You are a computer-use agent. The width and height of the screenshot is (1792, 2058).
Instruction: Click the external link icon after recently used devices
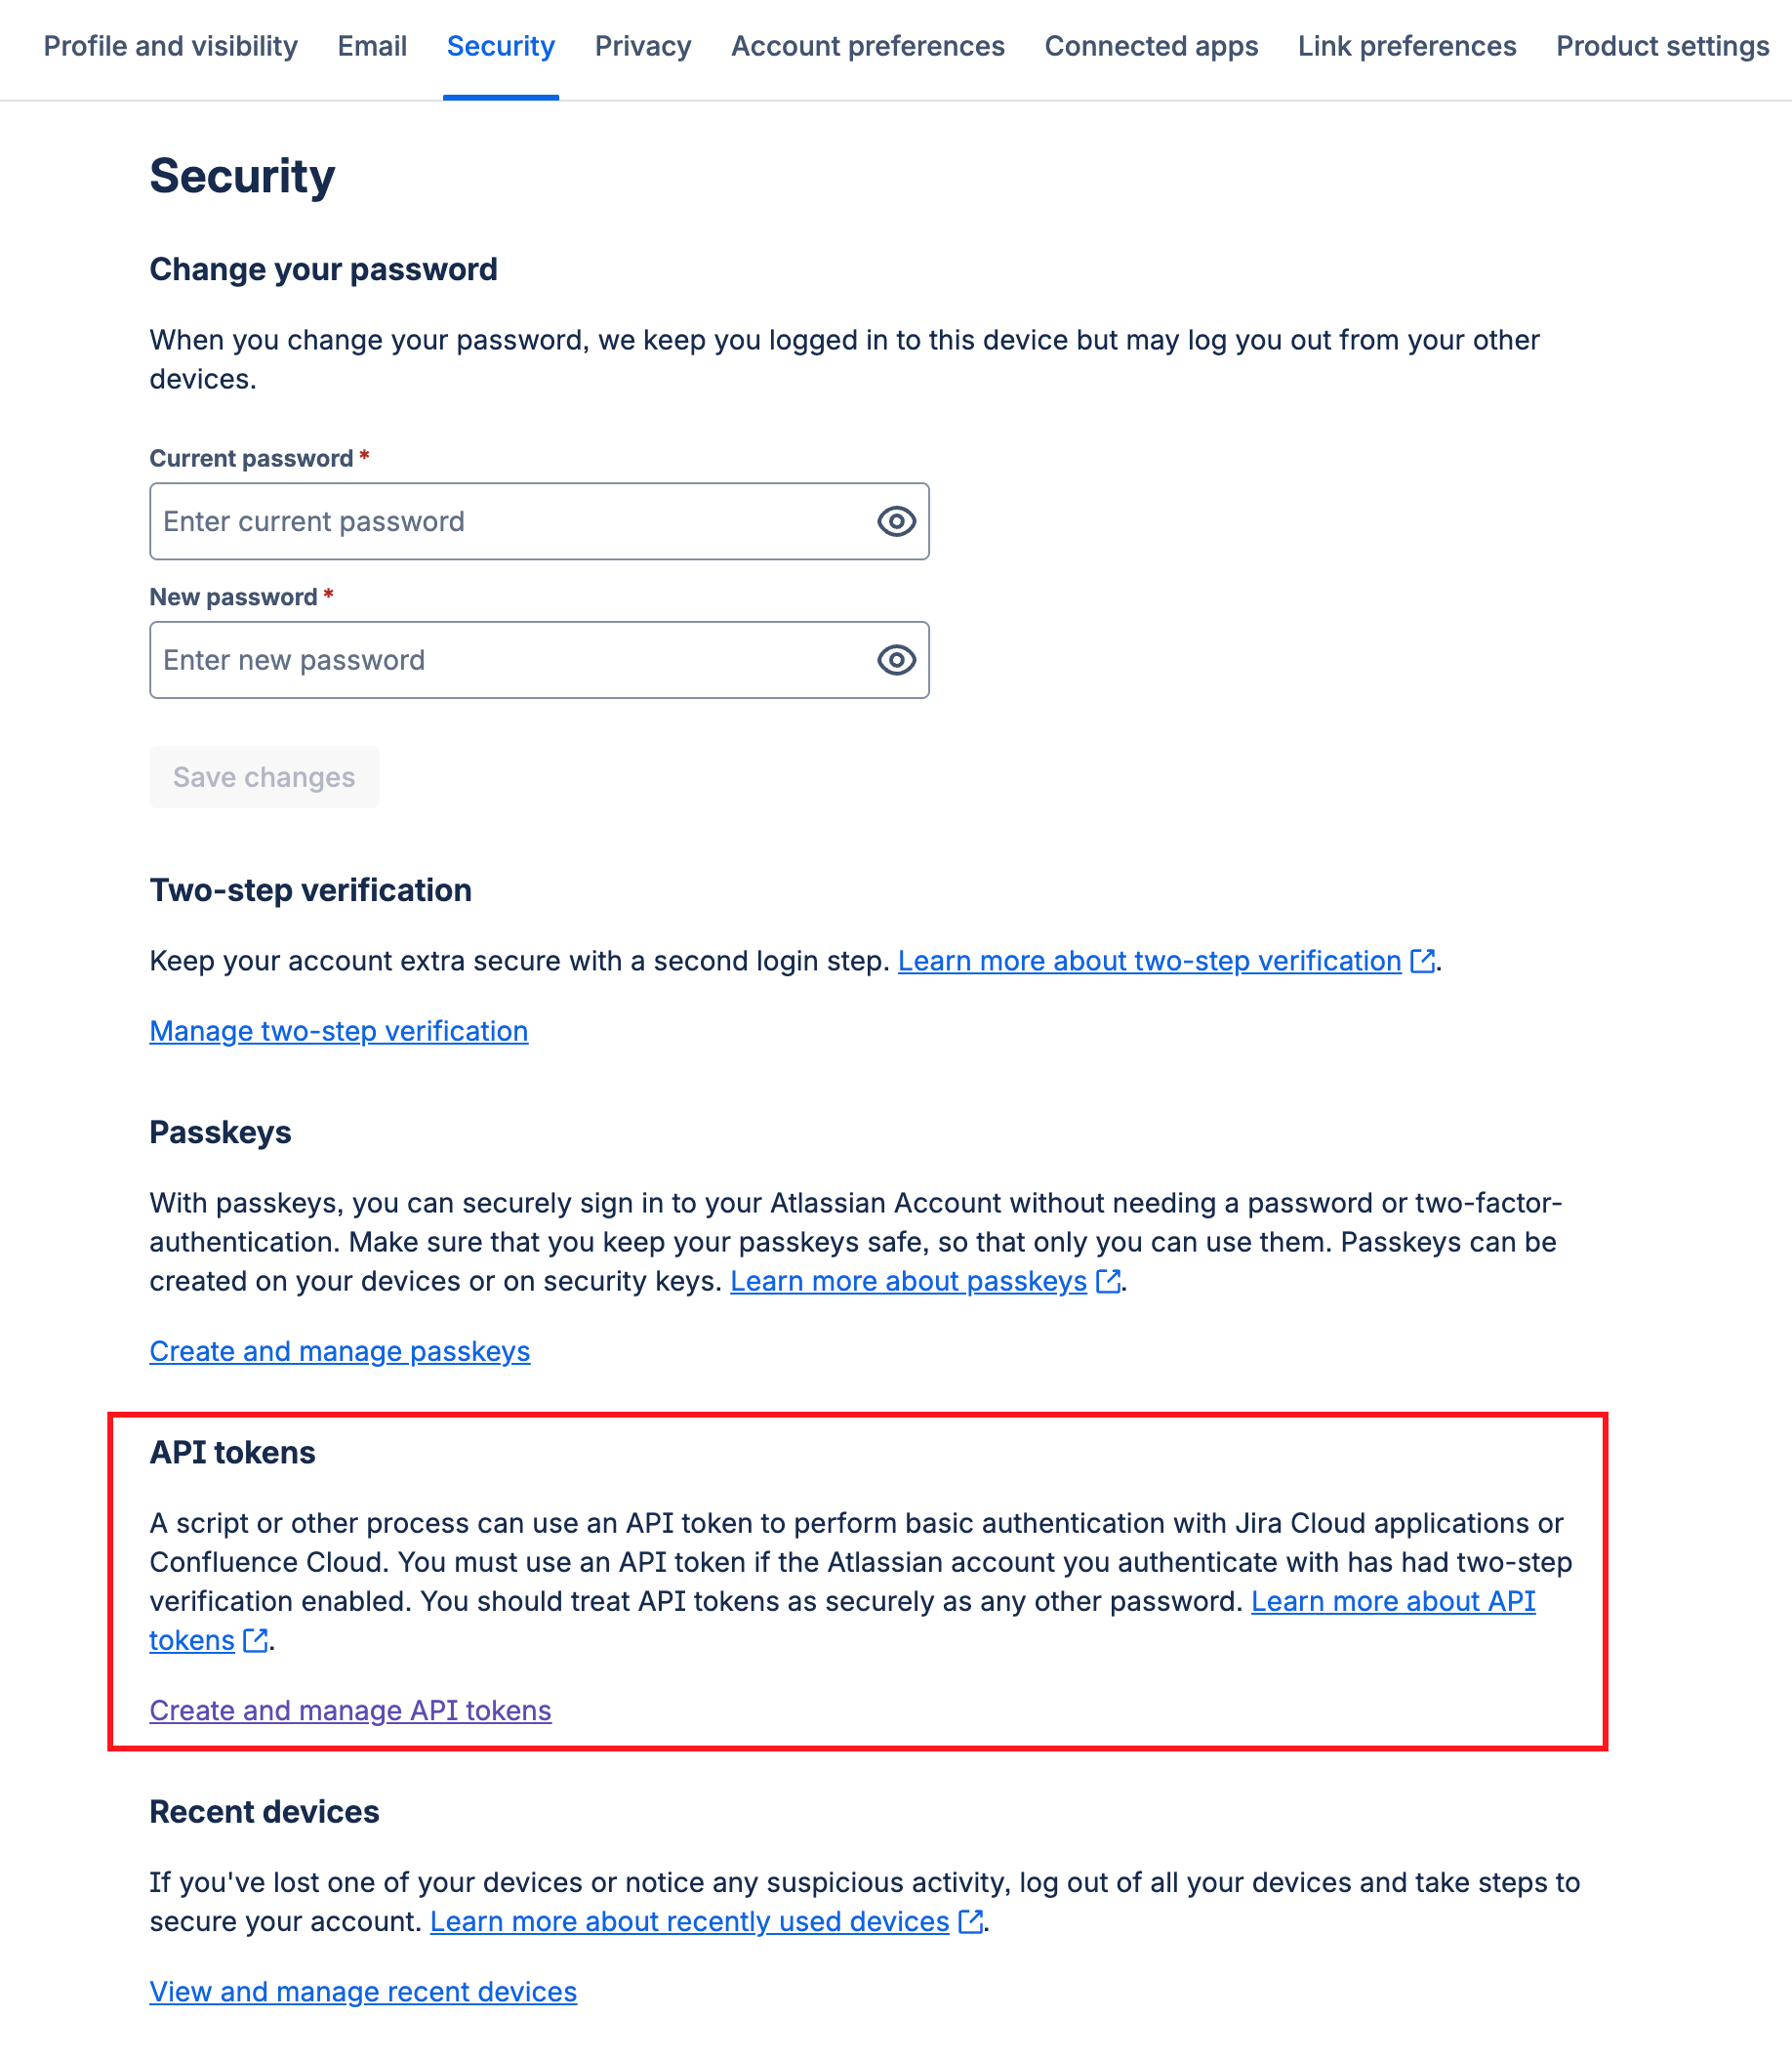[969, 1921]
